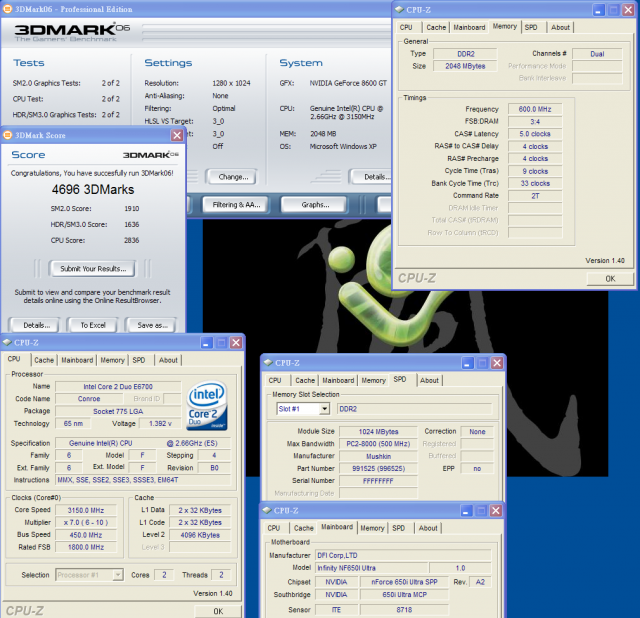Click the Part Number 991525 field
640x618 pixels.
coord(378,468)
